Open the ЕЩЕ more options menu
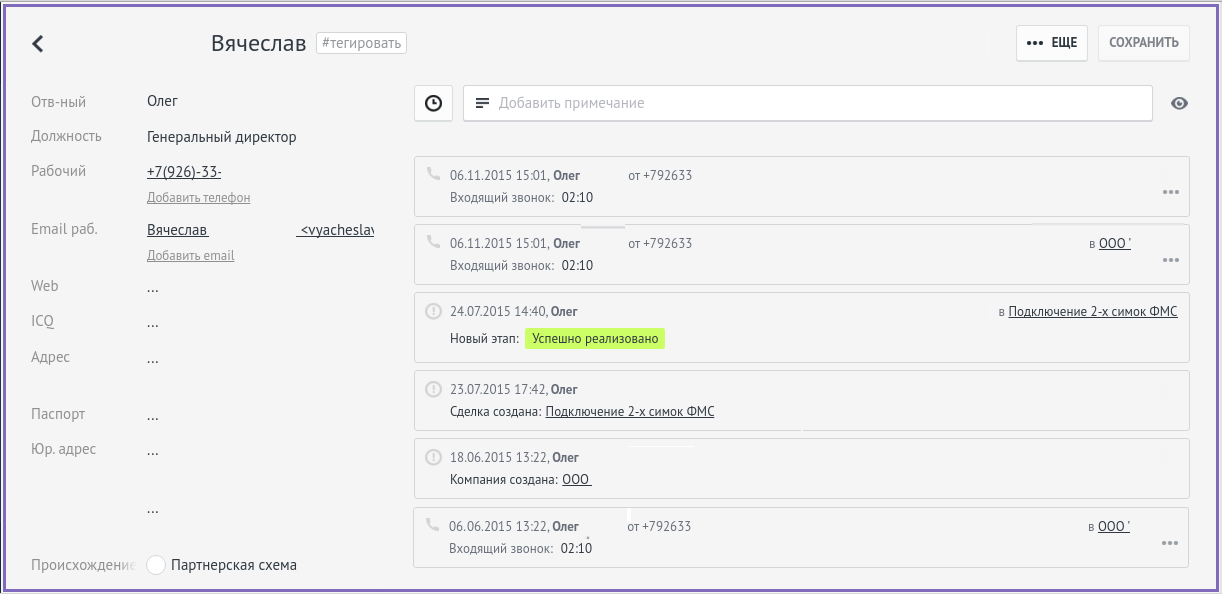 1052,43
